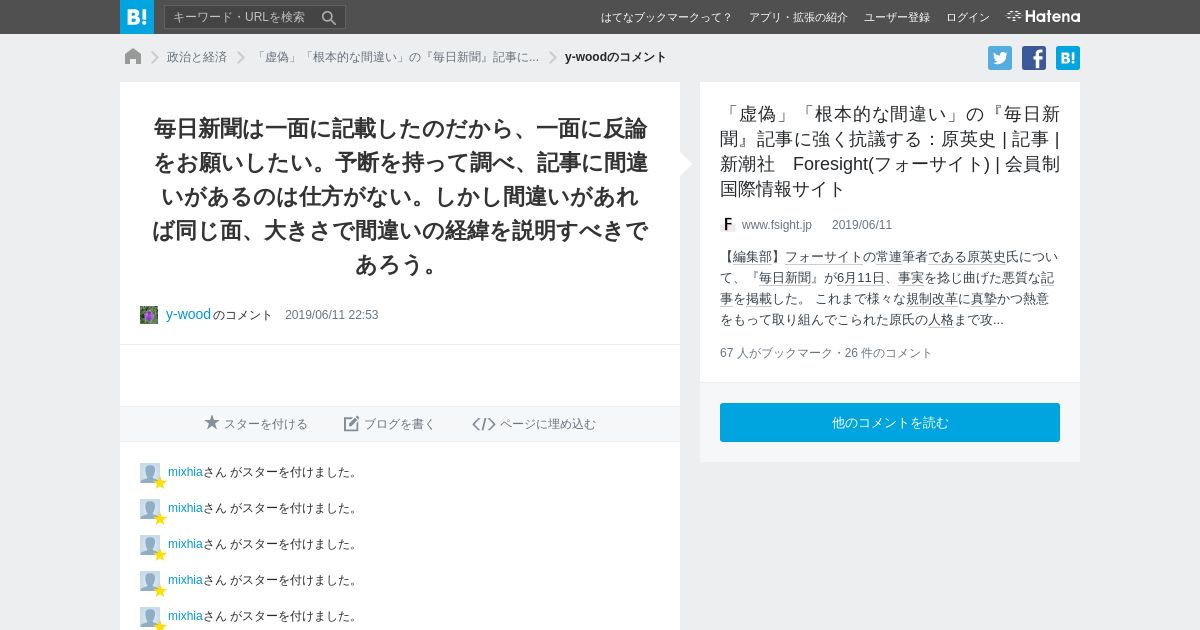Open the article title about 毎日新聞記事に強く抗議する
Screen dimensions: 1200x630
890,151
